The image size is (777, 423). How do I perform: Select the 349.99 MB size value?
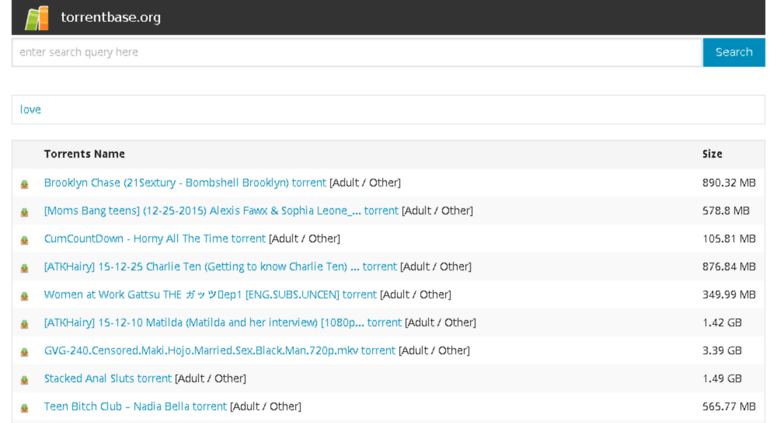[728, 295]
